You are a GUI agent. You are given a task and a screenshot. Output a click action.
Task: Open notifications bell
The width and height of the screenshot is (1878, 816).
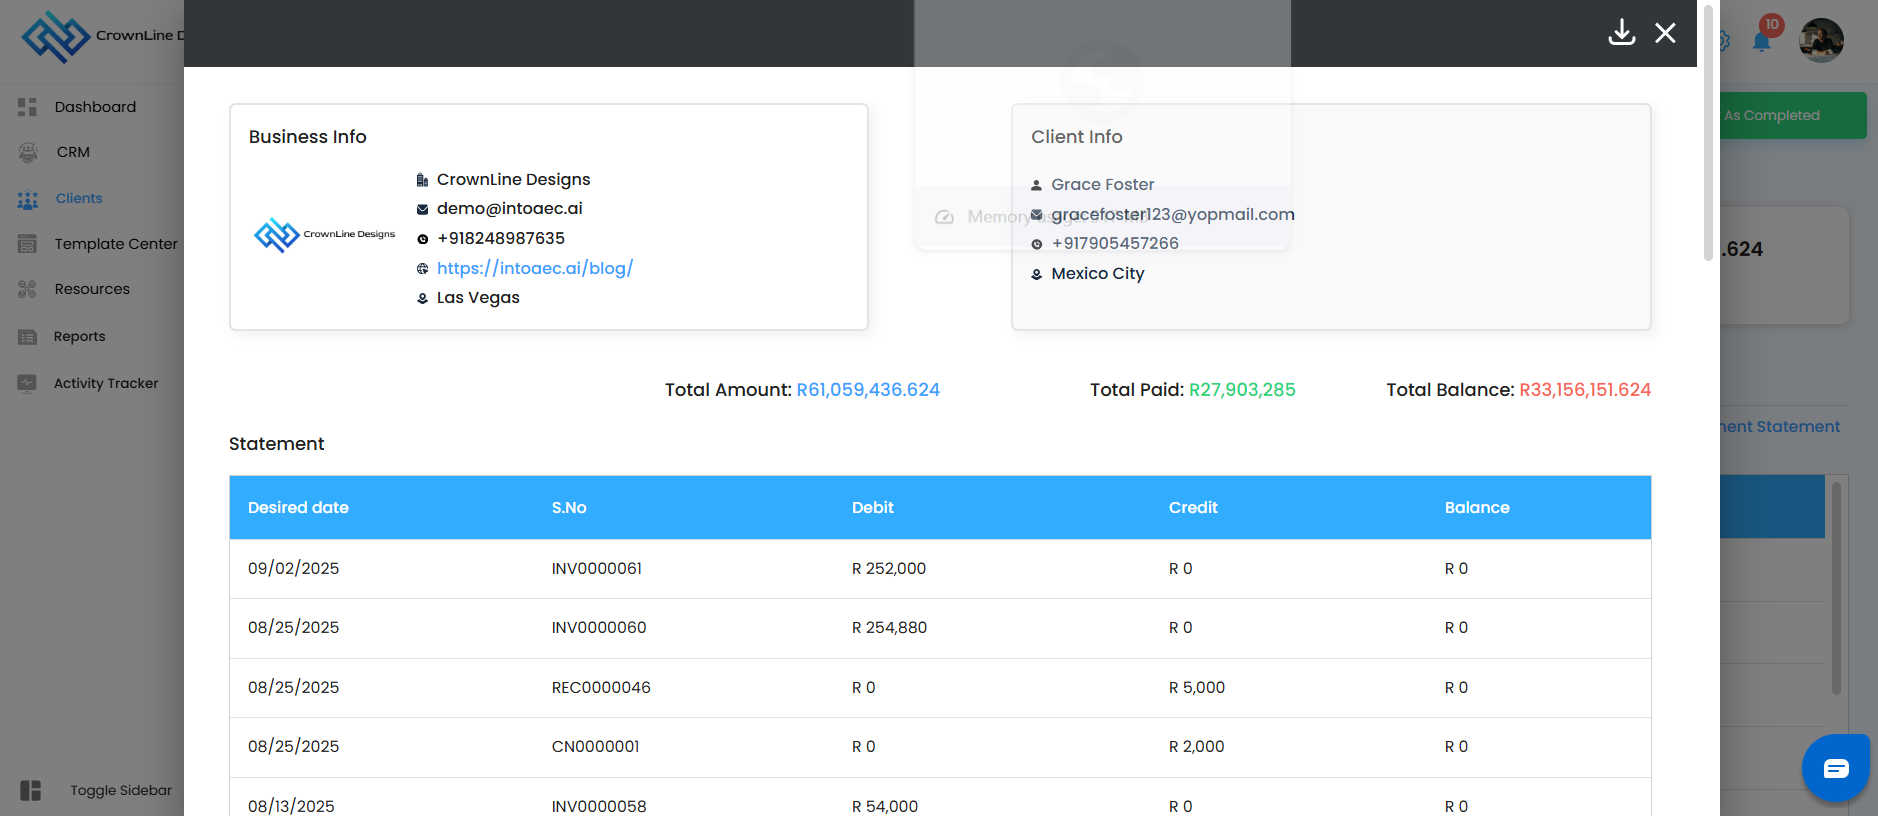click(1761, 41)
